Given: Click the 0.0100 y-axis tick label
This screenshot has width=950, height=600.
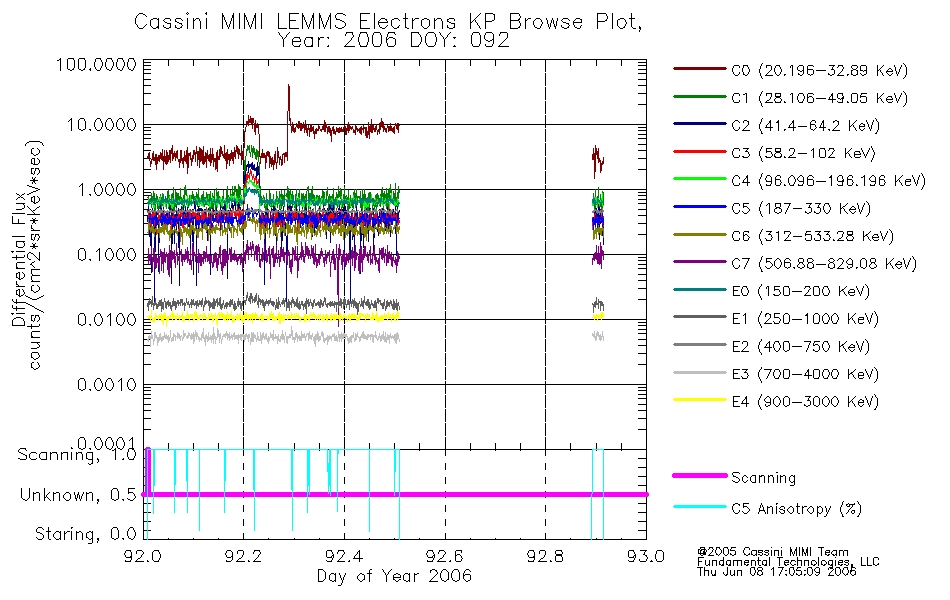Looking at the screenshot, I should [x=107, y=319].
